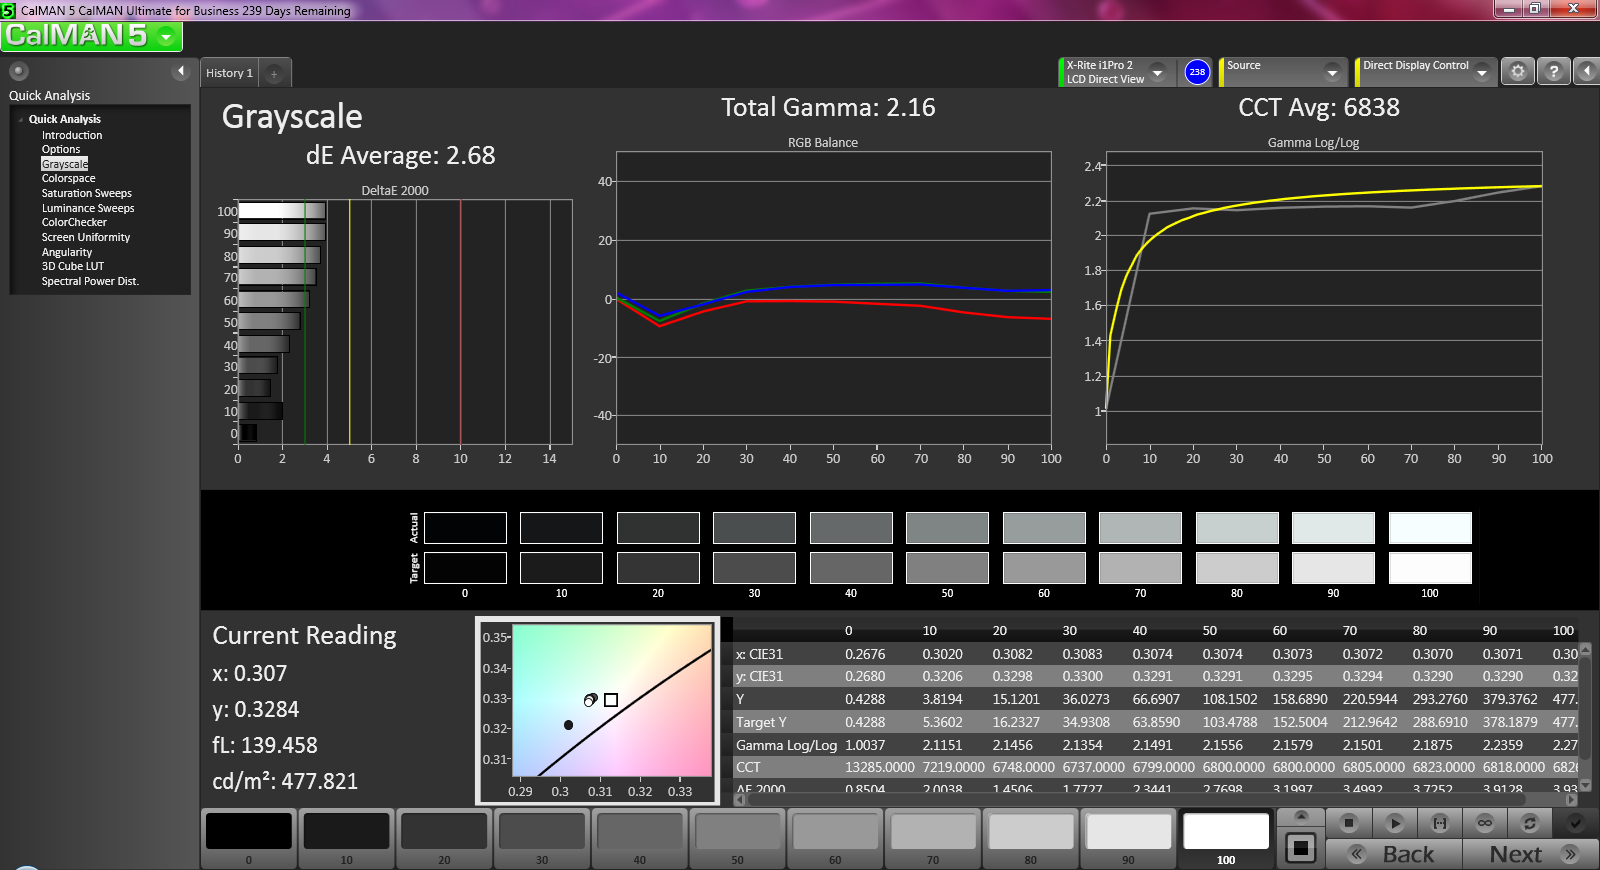
Task: Expand the Direct Display Control dropdown
Action: coord(1481,72)
